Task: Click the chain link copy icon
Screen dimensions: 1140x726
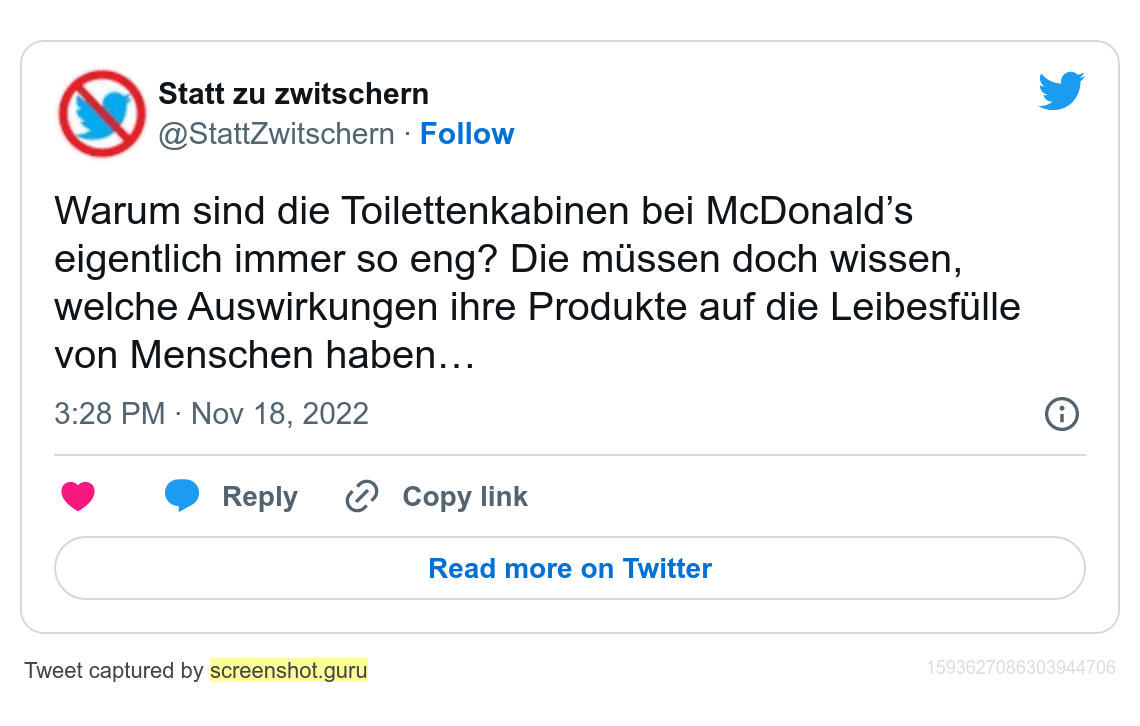Action: coord(361,497)
